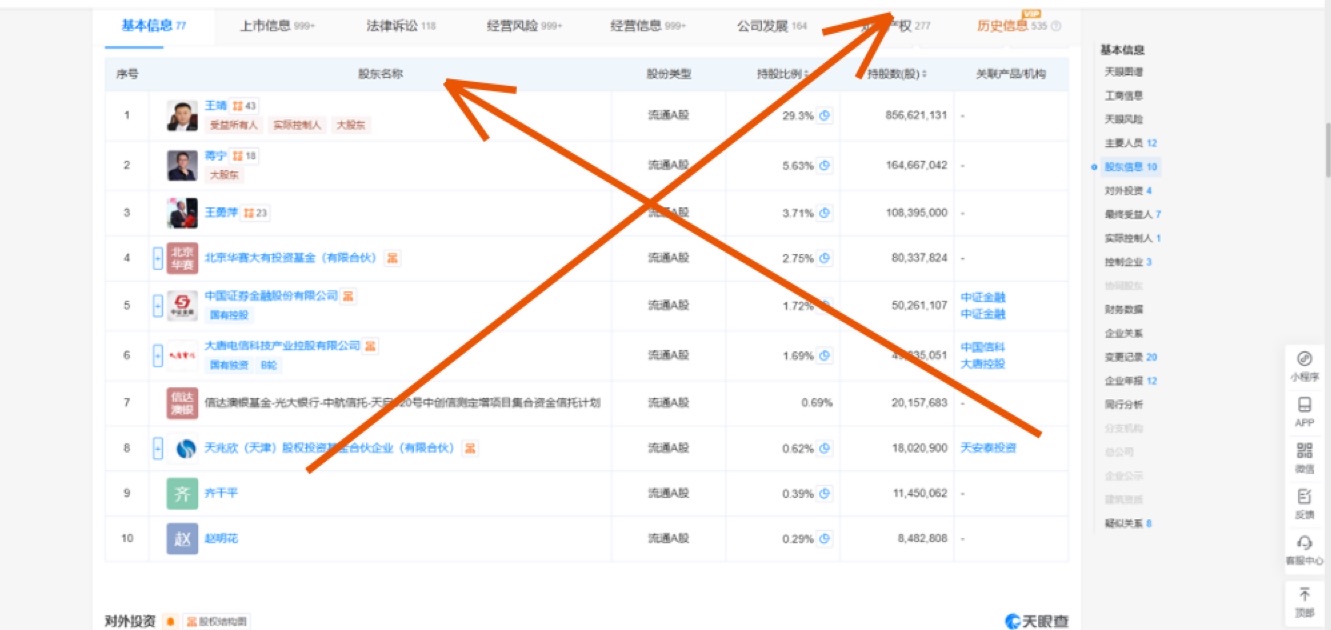Switch to 上市信息 tab
This screenshot has height=630, width=1331.
pos(278,26)
